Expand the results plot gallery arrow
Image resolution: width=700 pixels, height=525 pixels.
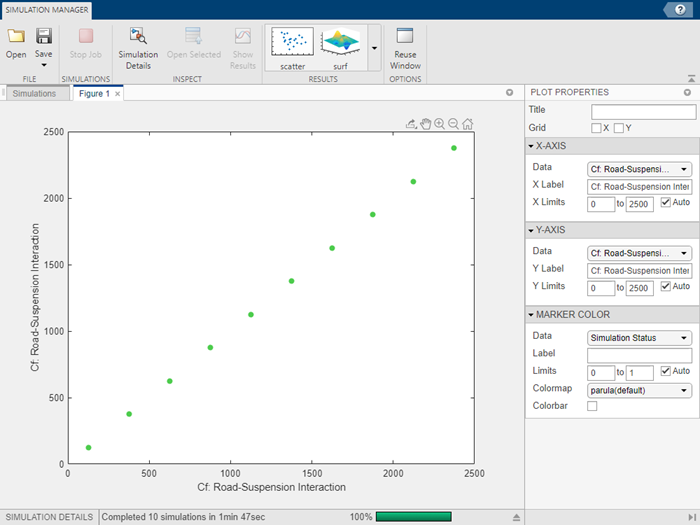point(374,48)
